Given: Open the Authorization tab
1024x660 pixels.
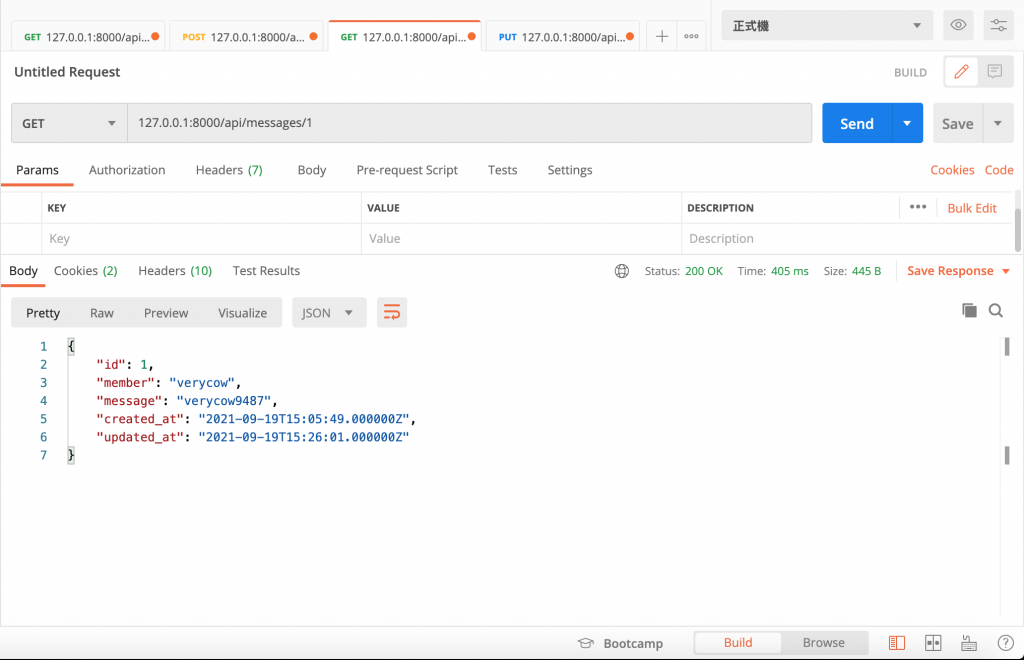Looking at the screenshot, I should [127, 170].
